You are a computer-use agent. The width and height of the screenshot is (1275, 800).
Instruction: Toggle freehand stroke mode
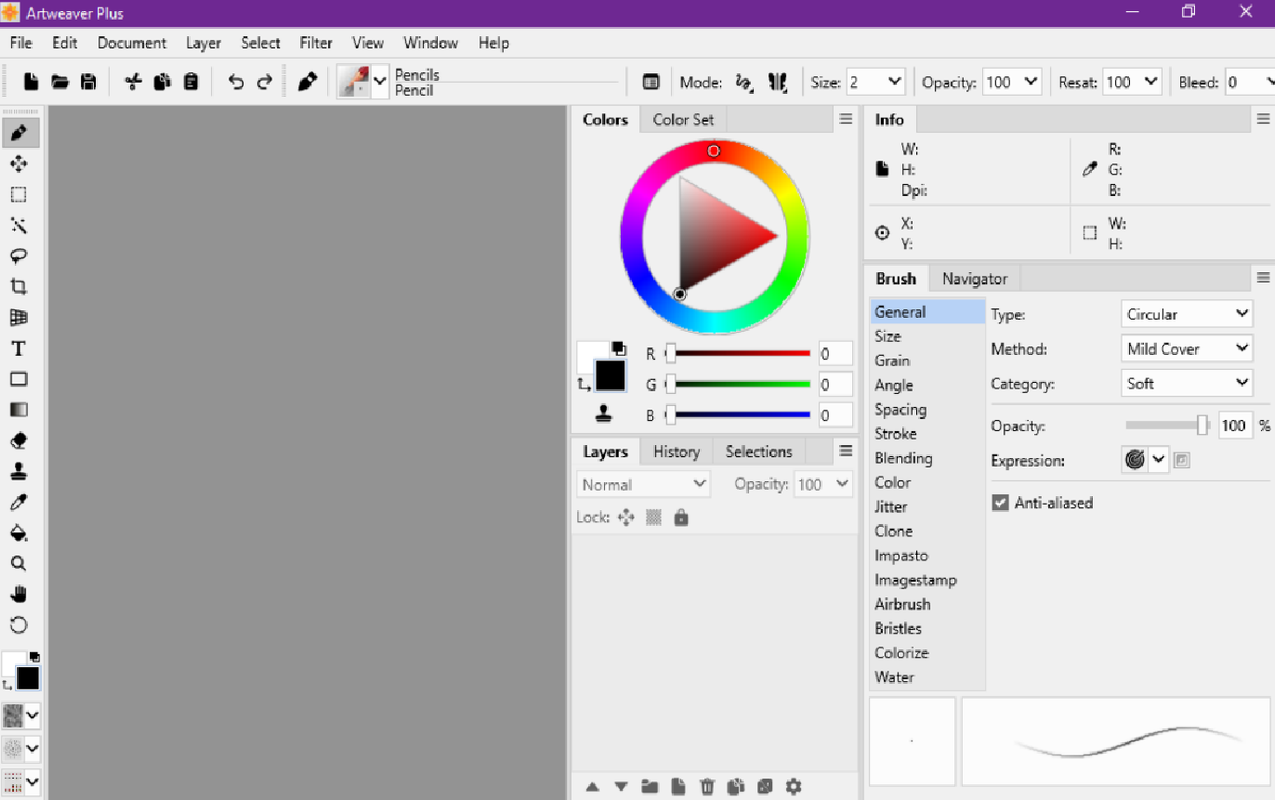coord(744,83)
